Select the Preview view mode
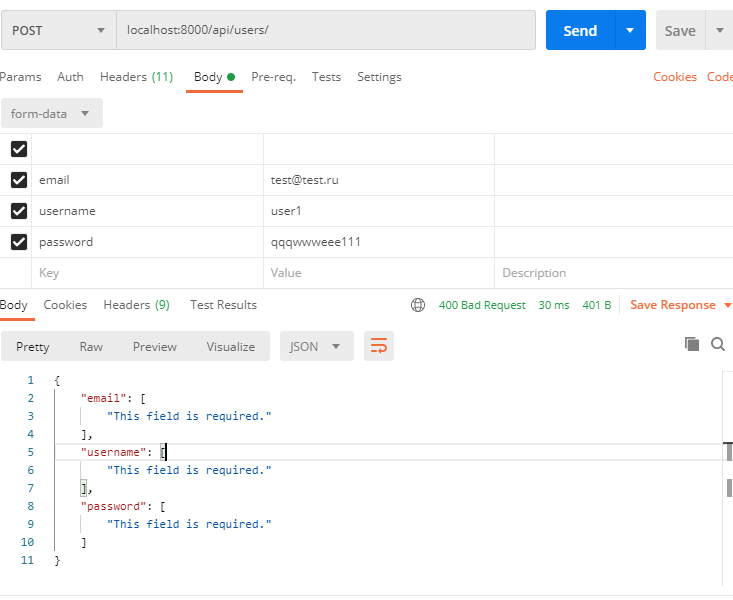Image resolution: width=733 pixels, height=600 pixels. (x=155, y=347)
